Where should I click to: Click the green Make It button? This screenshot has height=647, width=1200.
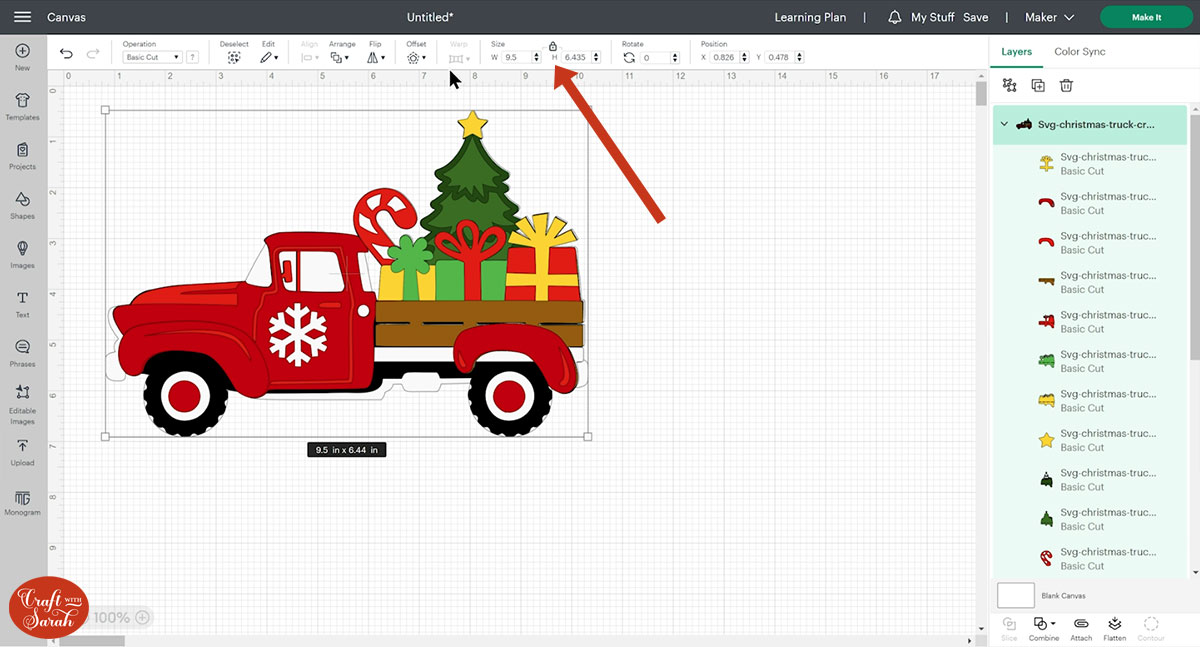tap(1146, 17)
